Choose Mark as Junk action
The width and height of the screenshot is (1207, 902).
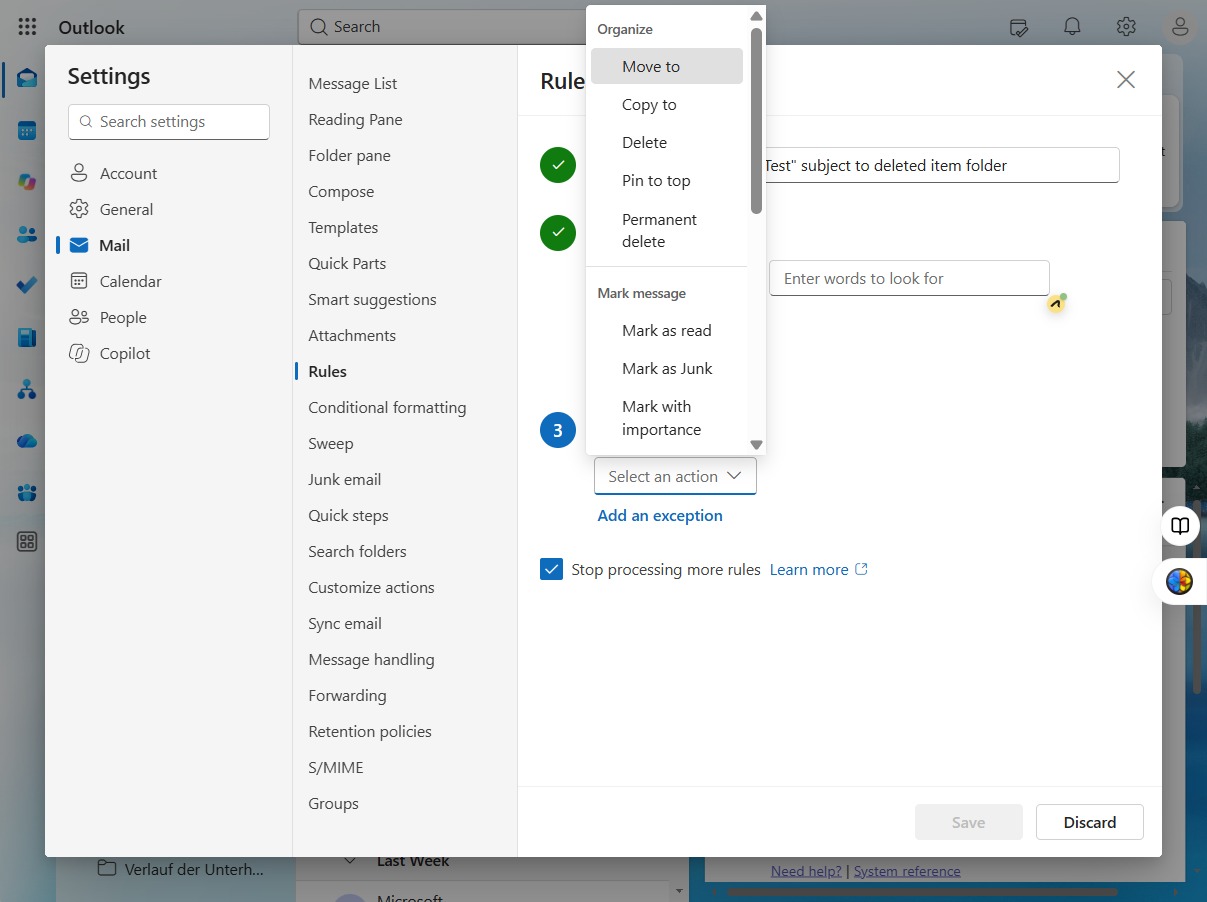[667, 368]
